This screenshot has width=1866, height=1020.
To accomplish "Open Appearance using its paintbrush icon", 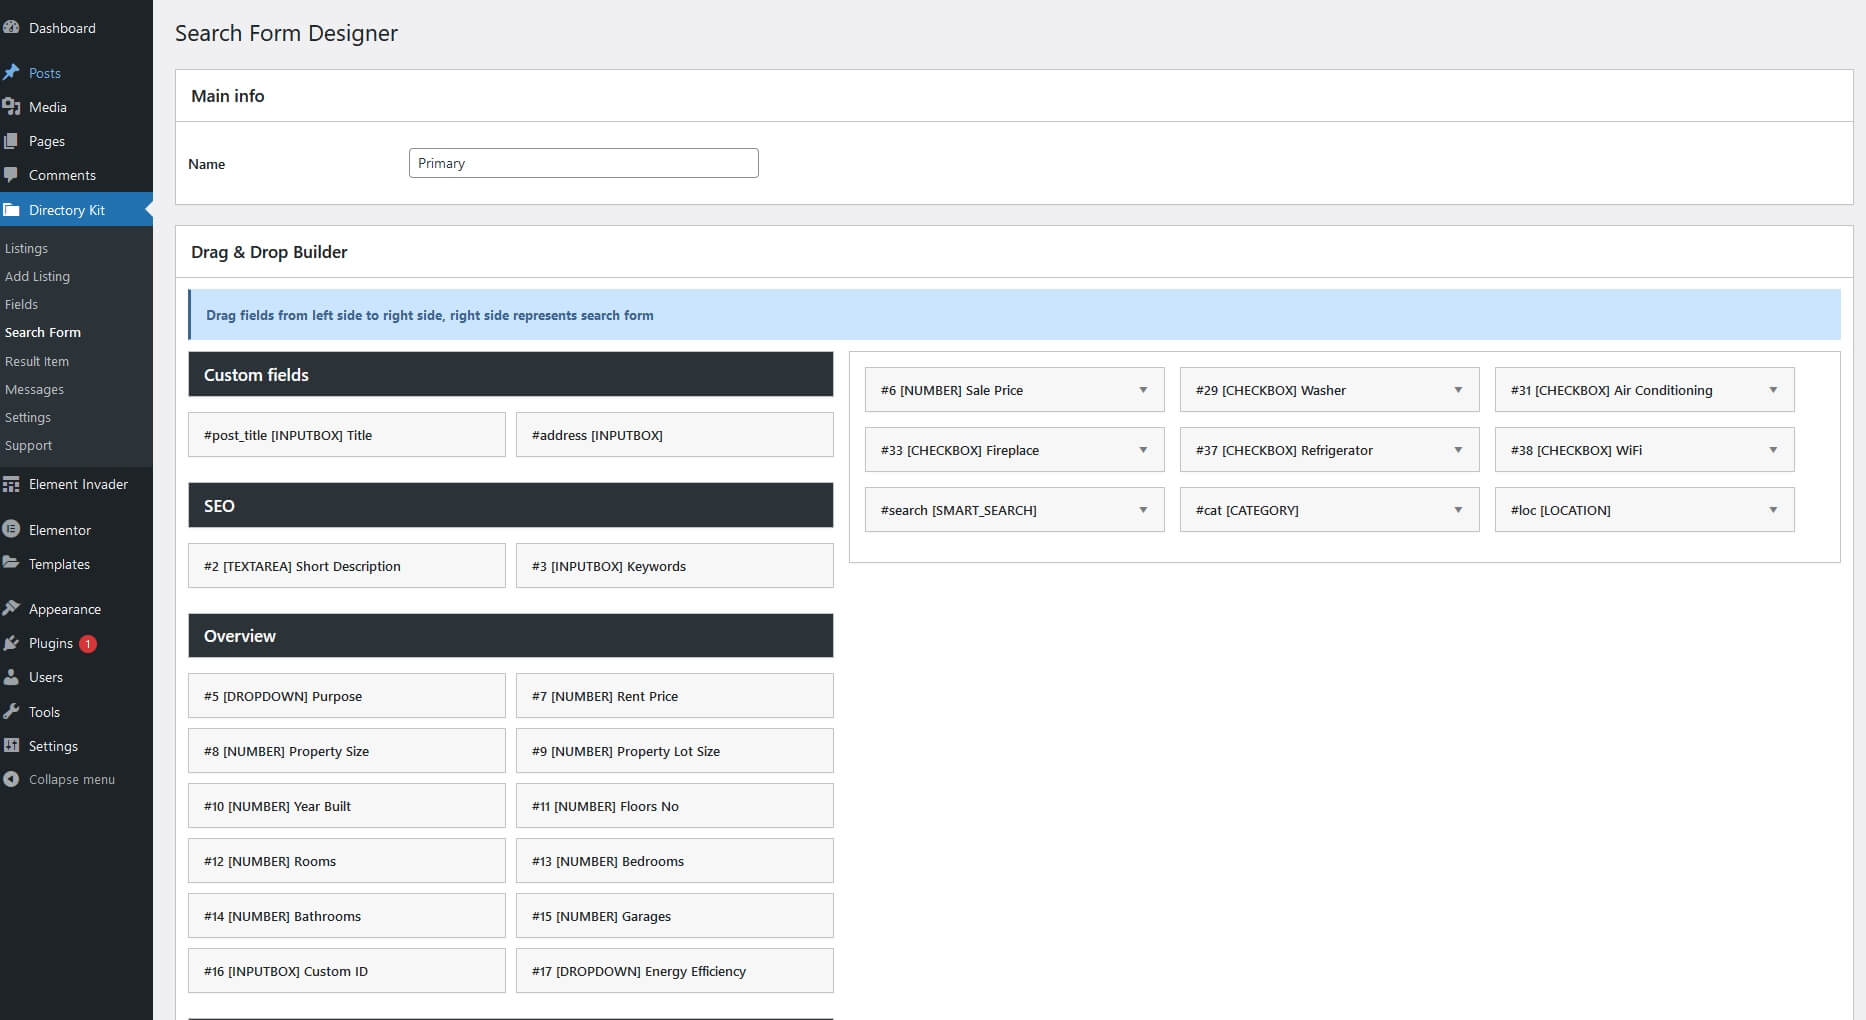I will pyautogui.click(x=11, y=608).
